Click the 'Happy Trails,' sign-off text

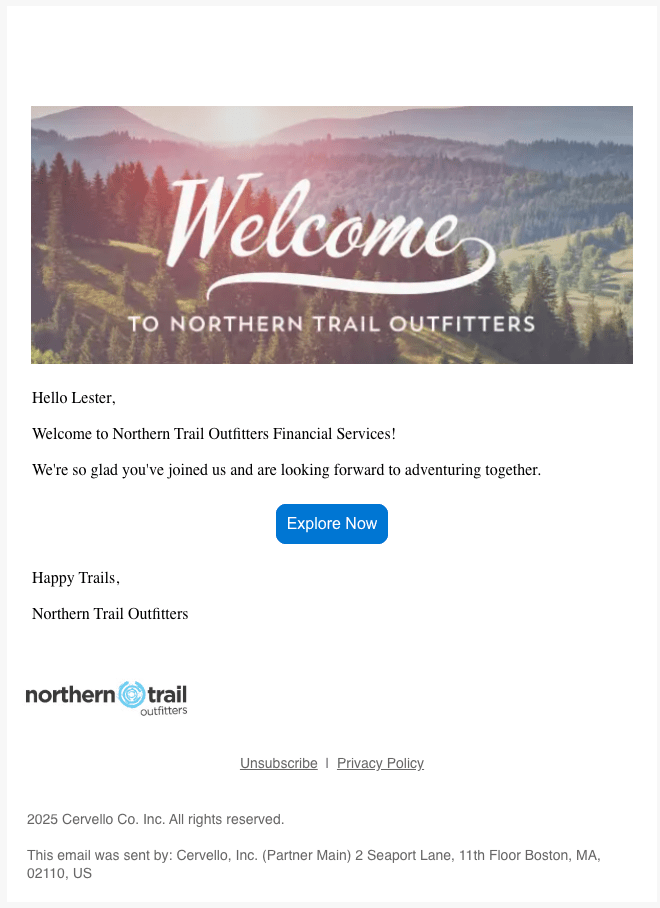click(76, 578)
